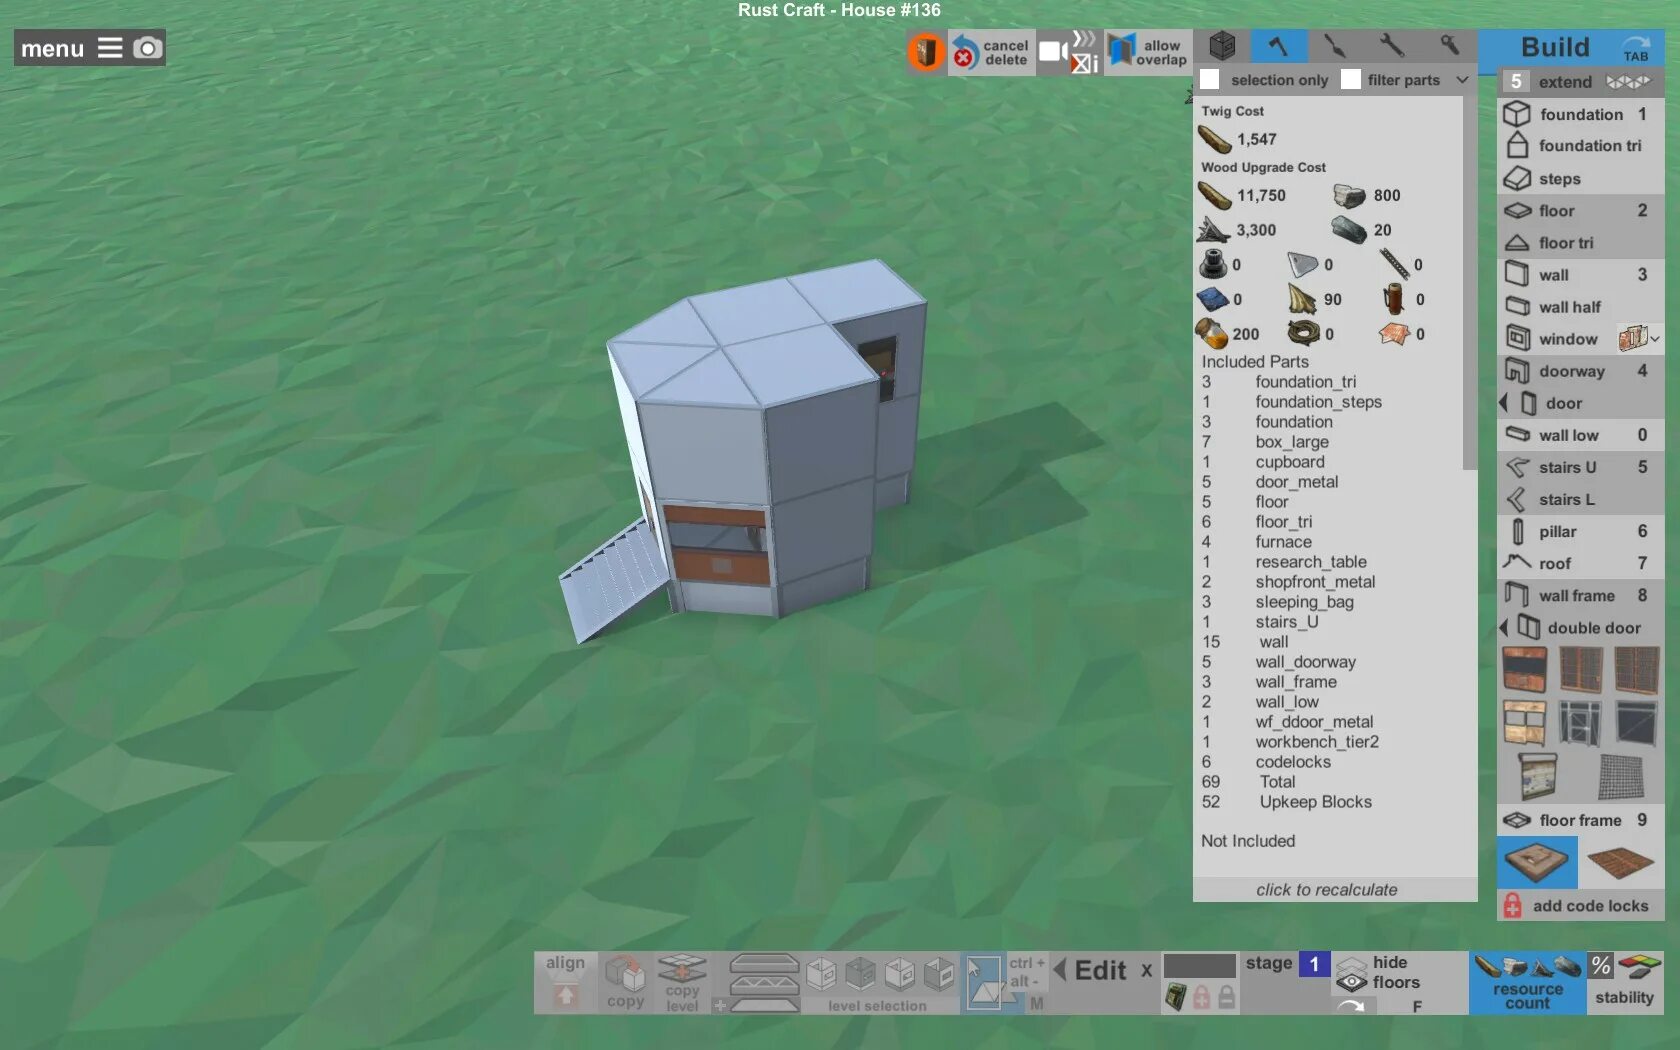Select the roof building part
1680x1050 pixels.
coord(1580,563)
